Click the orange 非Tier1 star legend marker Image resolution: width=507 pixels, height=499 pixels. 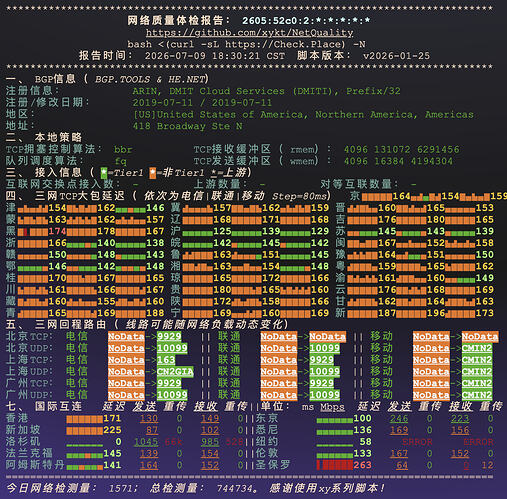153,173
